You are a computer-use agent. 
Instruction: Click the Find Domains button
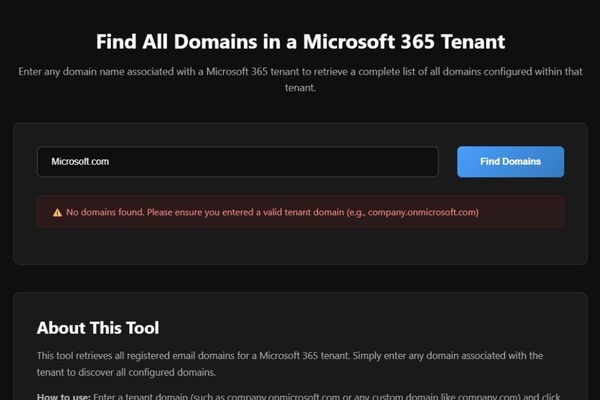pyautogui.click(x=510, y=162)
